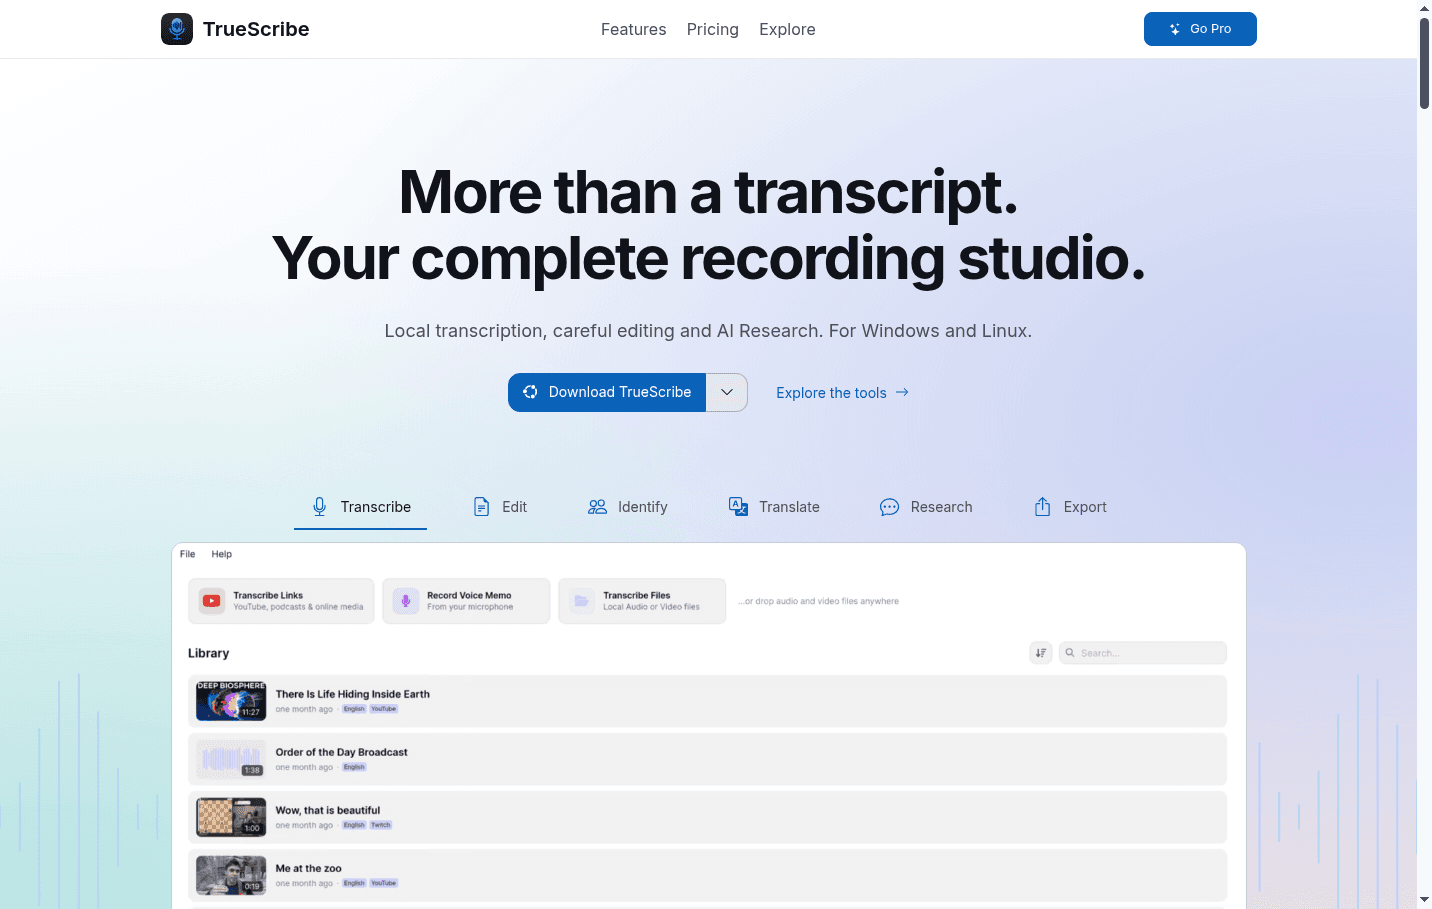Image resolution: width=1432 pixels, height=909 pixels.
Task: Switch to the Research tab
Action: (x=926, y=507)
